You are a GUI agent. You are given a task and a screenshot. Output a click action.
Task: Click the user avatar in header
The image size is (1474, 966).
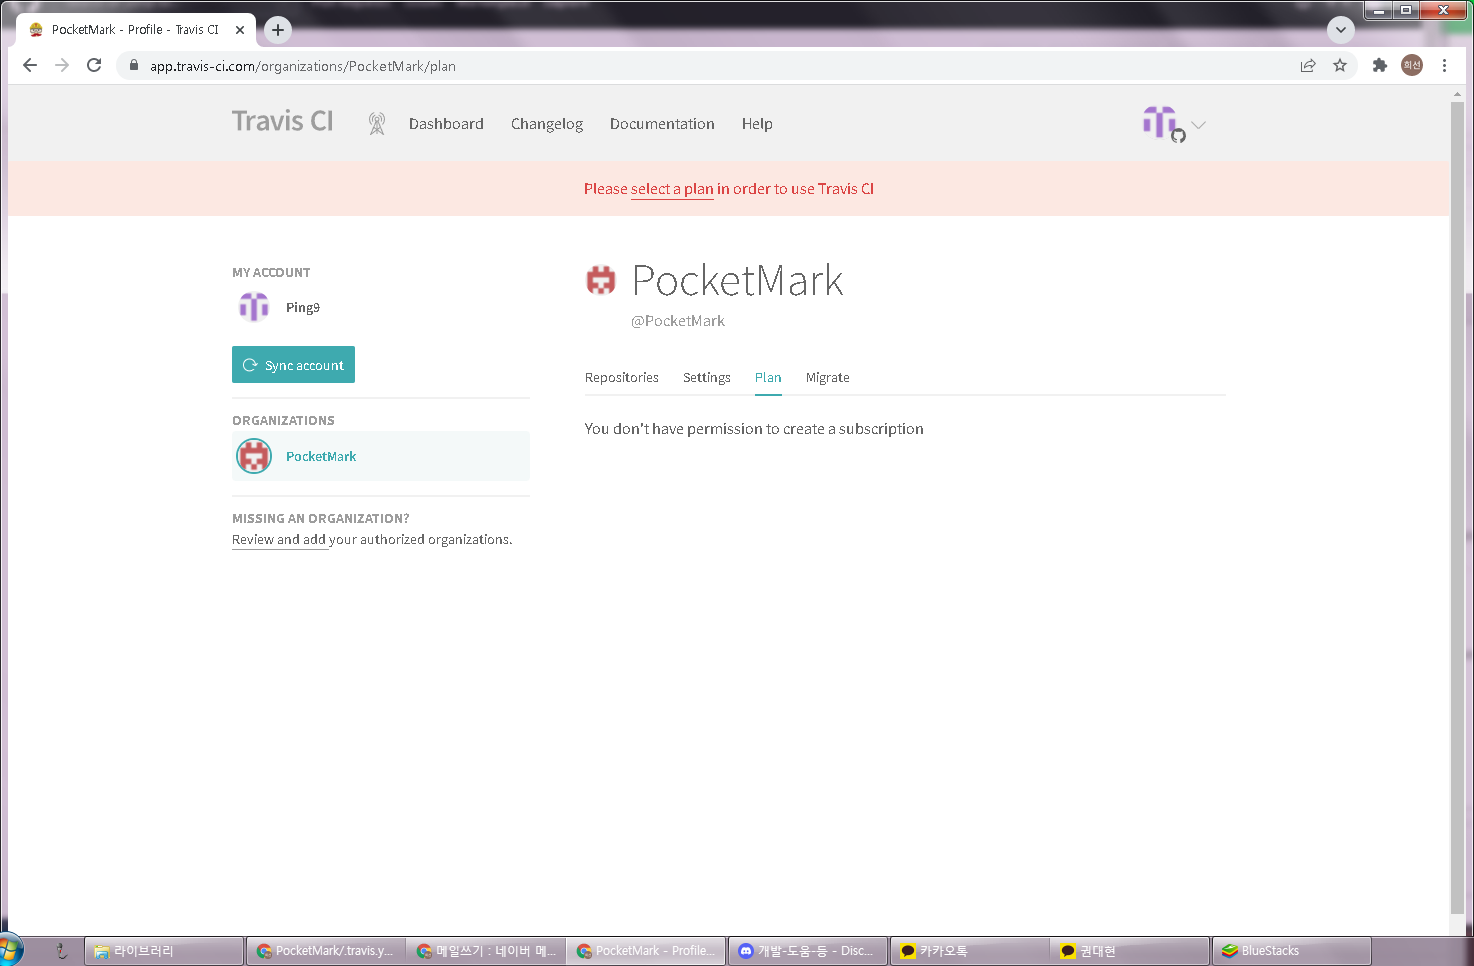[1162, 124]
